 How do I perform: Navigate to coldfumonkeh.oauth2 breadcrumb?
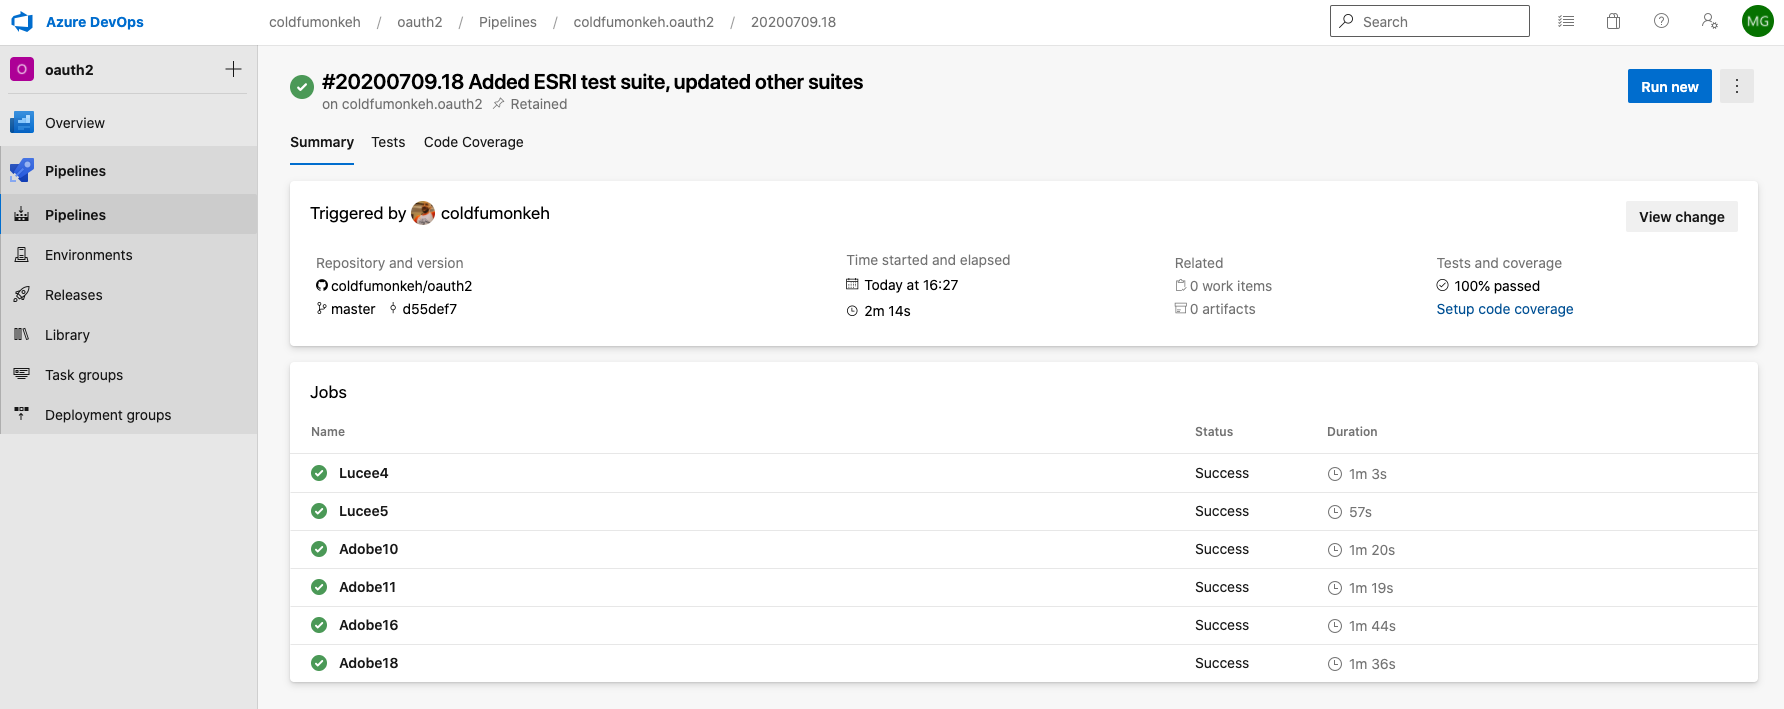point(644,22)
